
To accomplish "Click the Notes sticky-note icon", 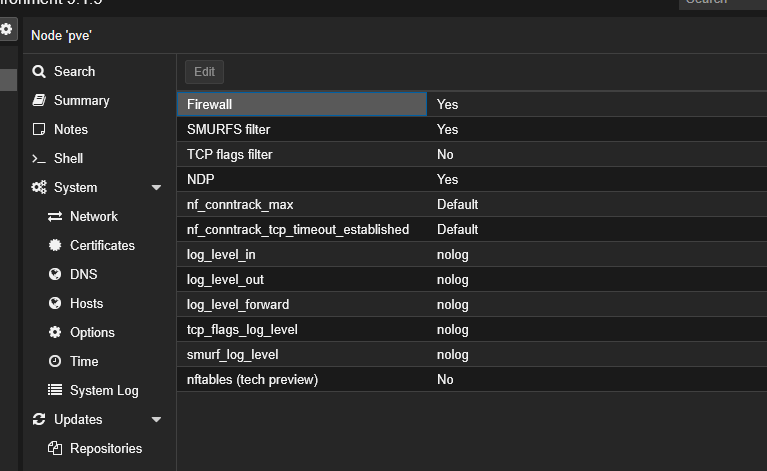I will 39,129.
